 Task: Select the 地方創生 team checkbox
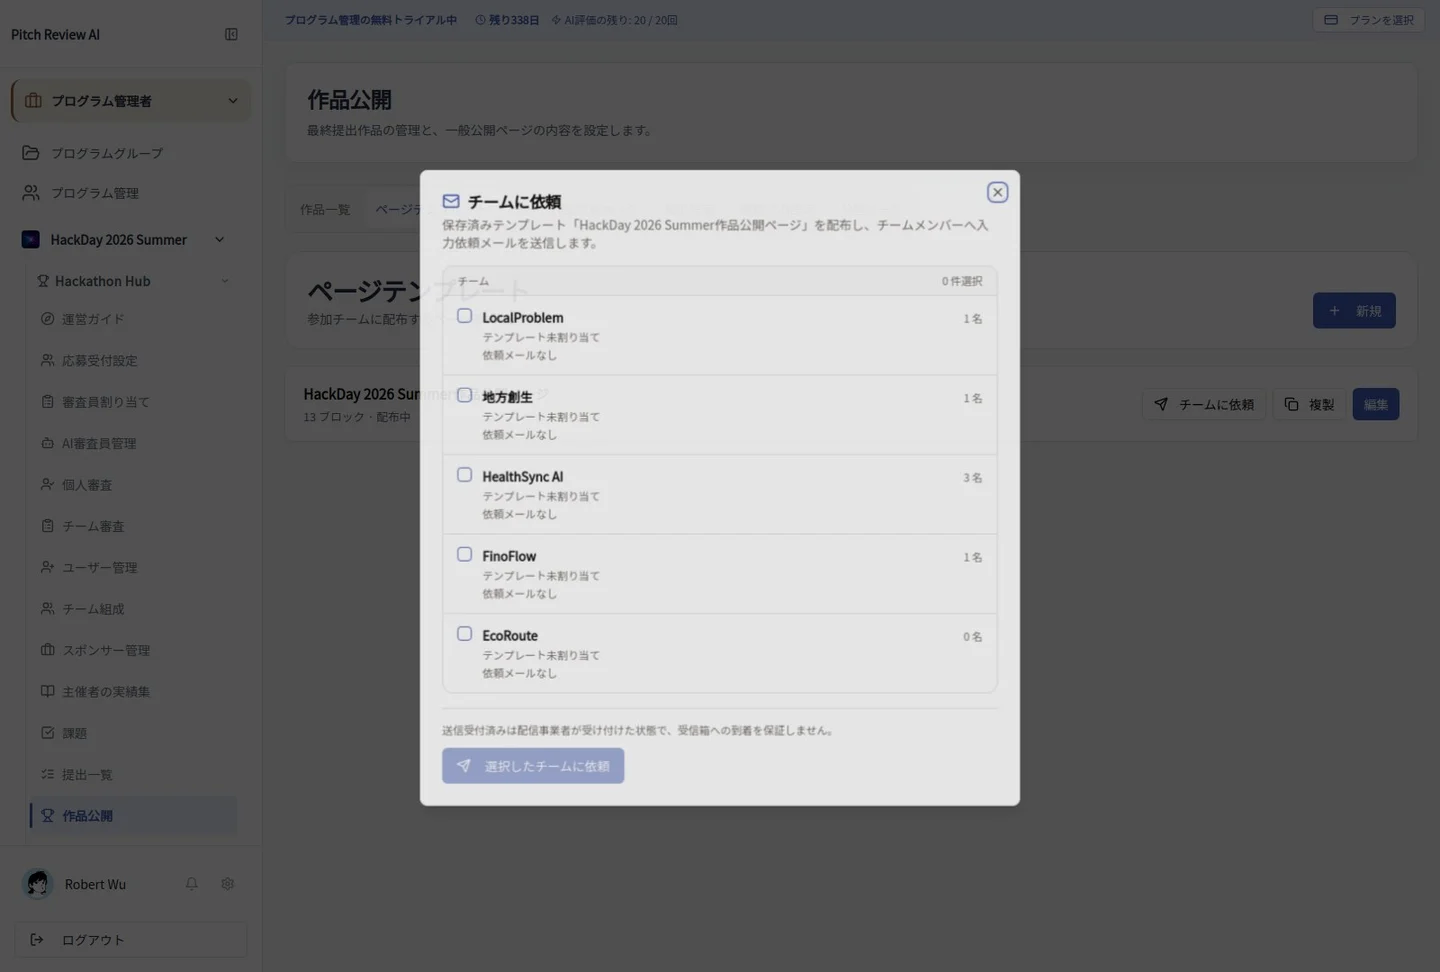pyautogui.click(x=465, y=395)
